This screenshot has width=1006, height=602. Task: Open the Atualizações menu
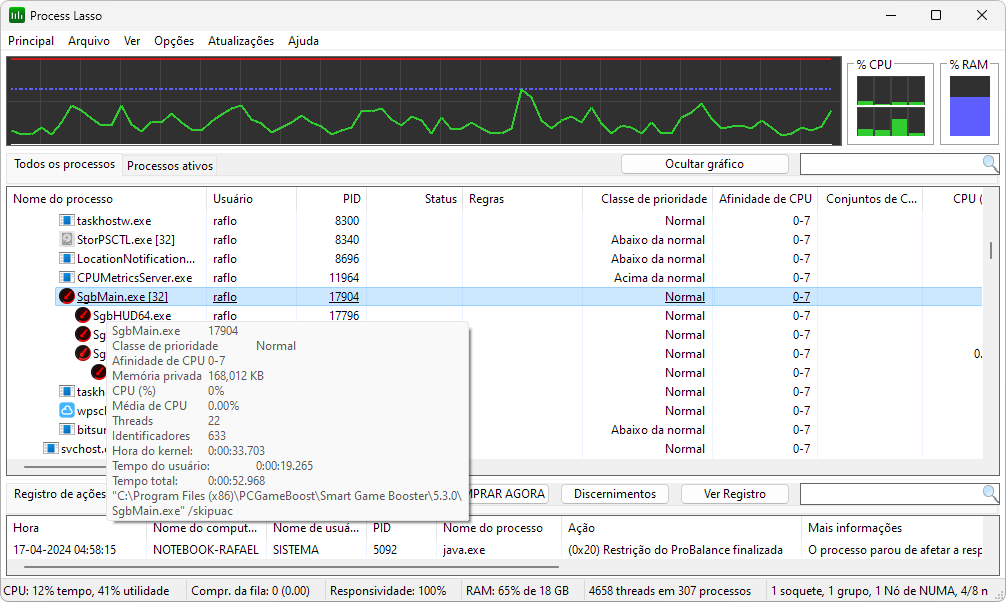(241, 40)
